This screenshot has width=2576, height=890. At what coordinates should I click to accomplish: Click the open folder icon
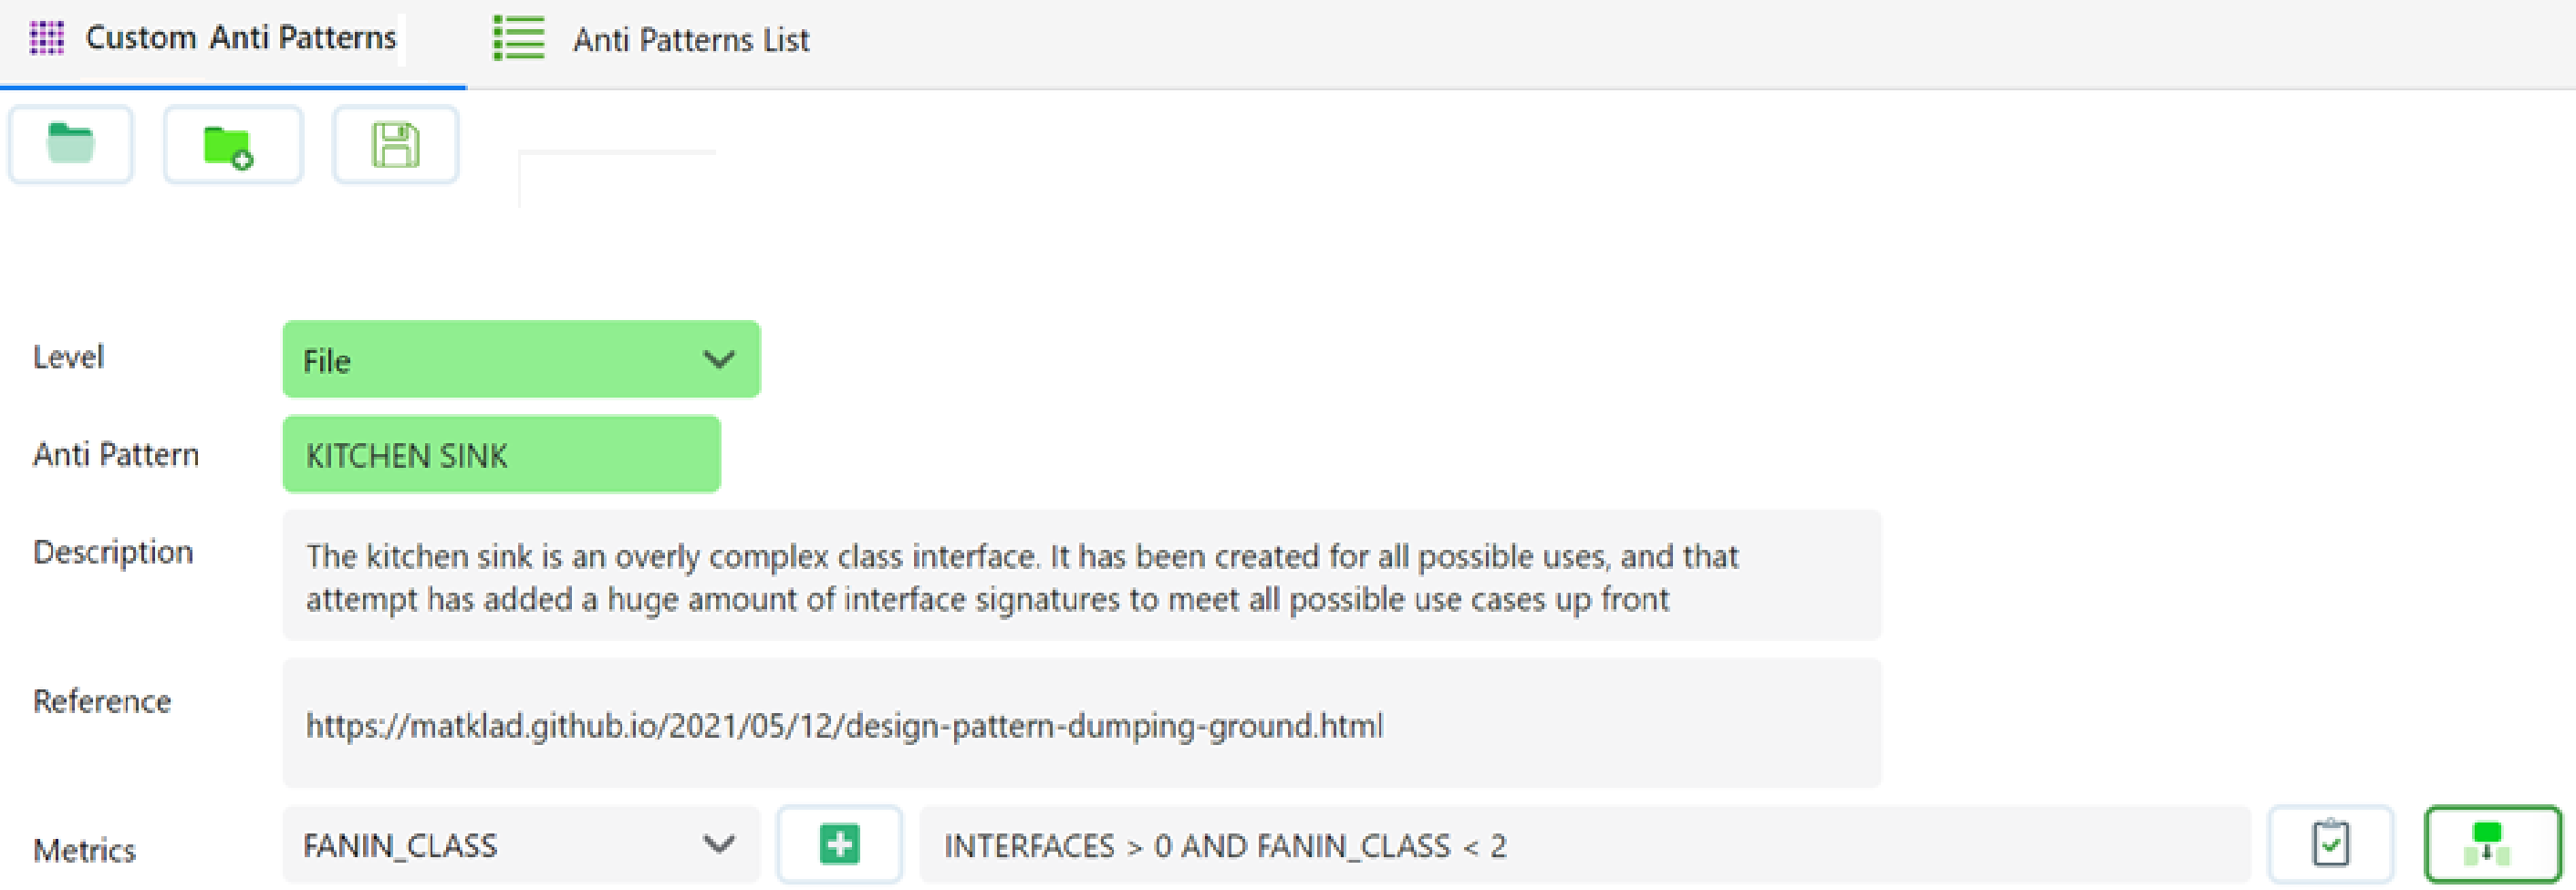(70, 145)
